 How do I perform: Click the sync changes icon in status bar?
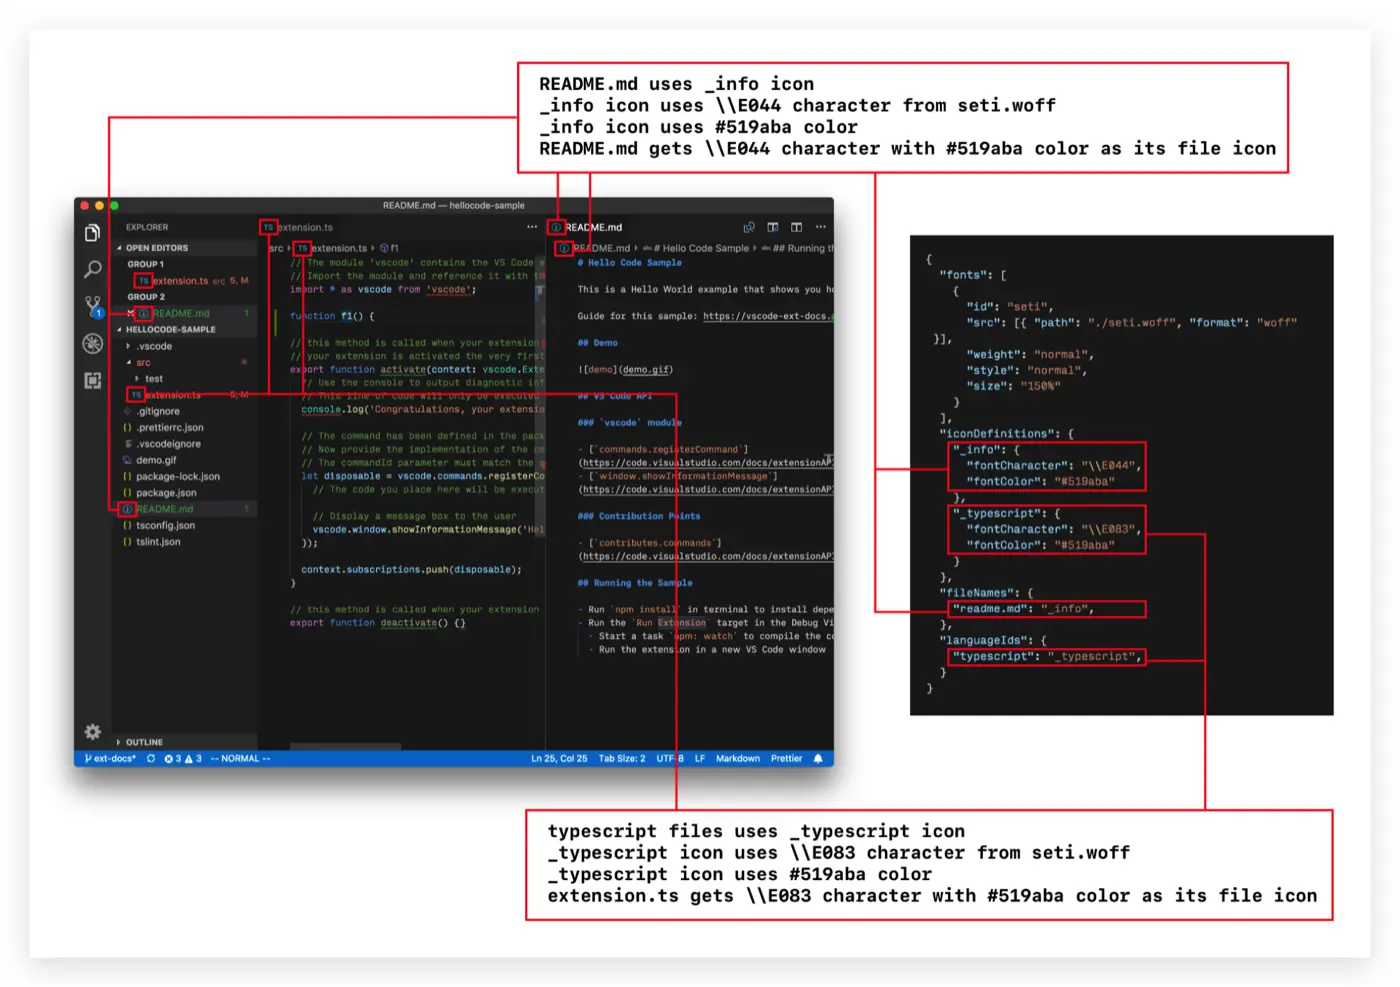(x=151, y=759)
